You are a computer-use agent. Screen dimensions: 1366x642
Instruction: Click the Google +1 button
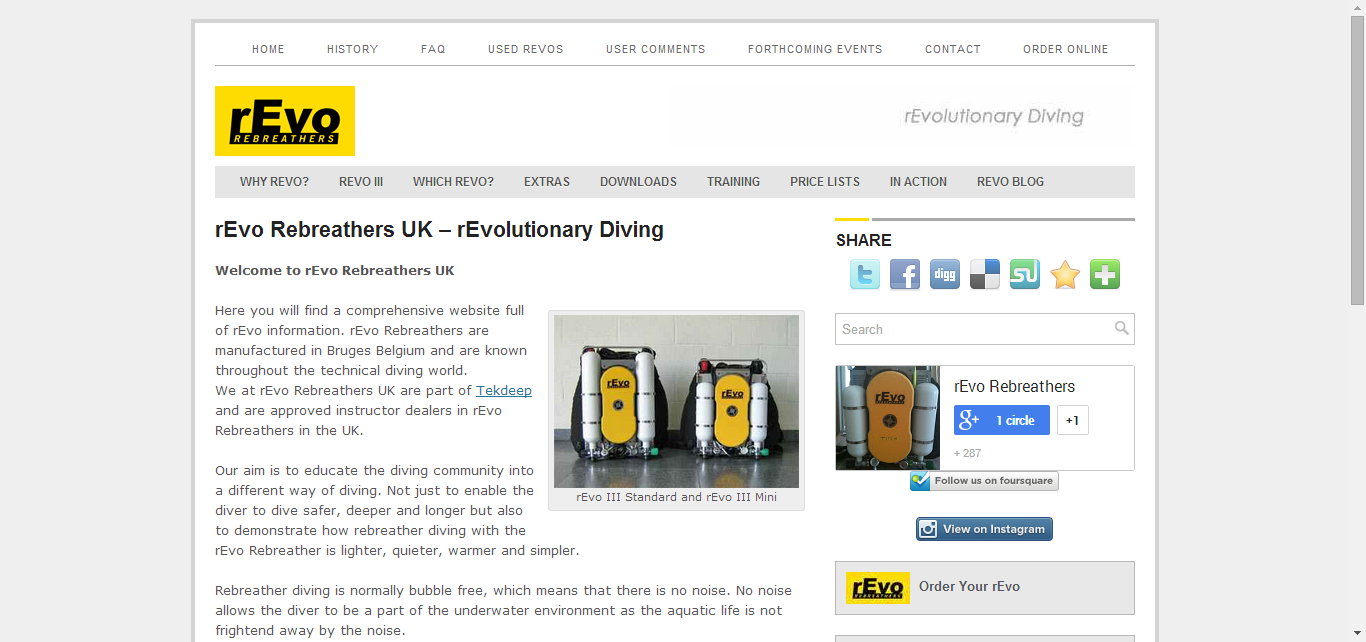click(x=1072, y=420)
